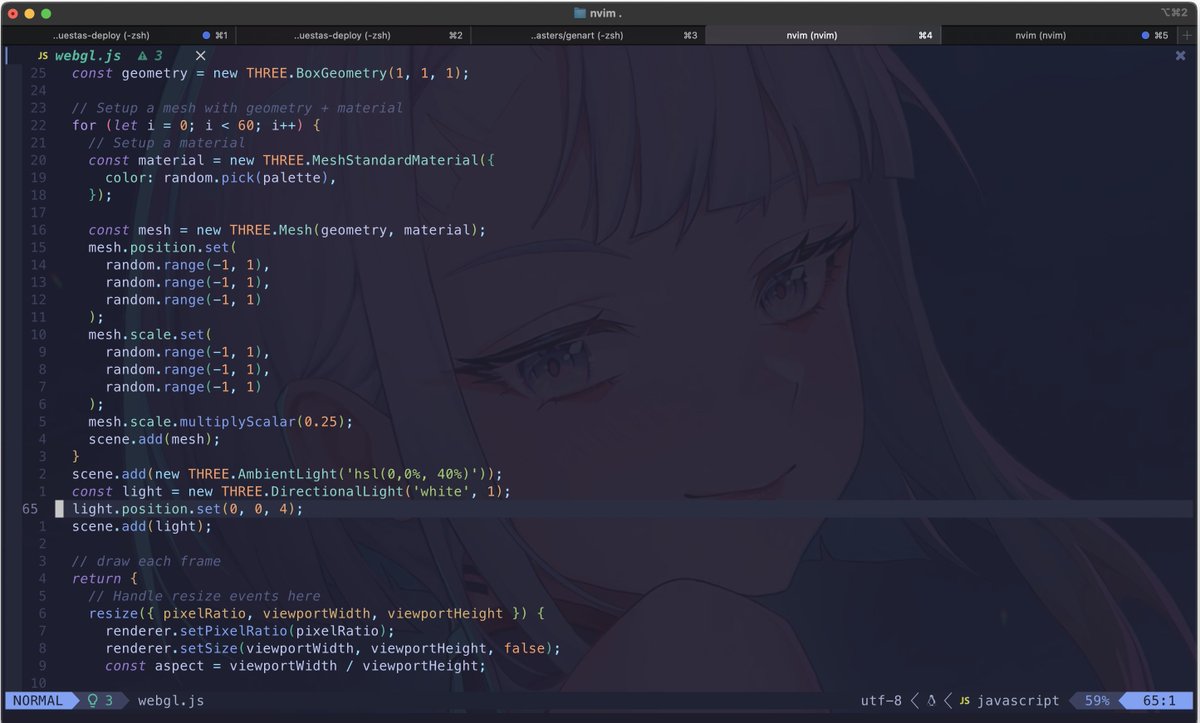This screenshot has width=1200, height=723.
Task: Click the resize({ pixelRatio, ... line
Action: click(x=316, y=614)
